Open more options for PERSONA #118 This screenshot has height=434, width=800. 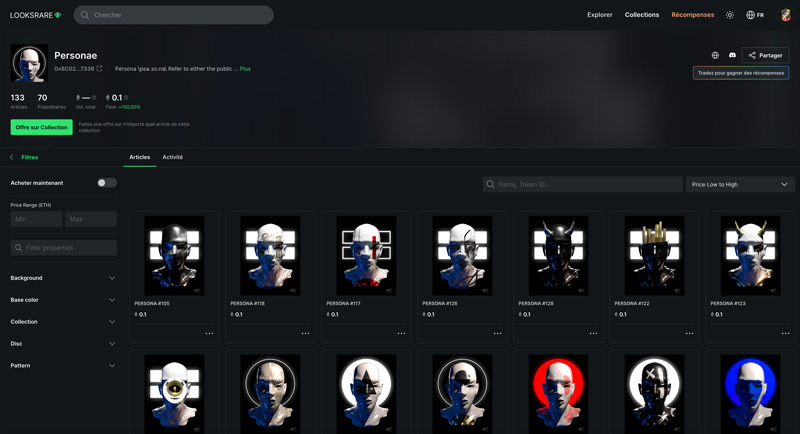[x=305, y=333]
